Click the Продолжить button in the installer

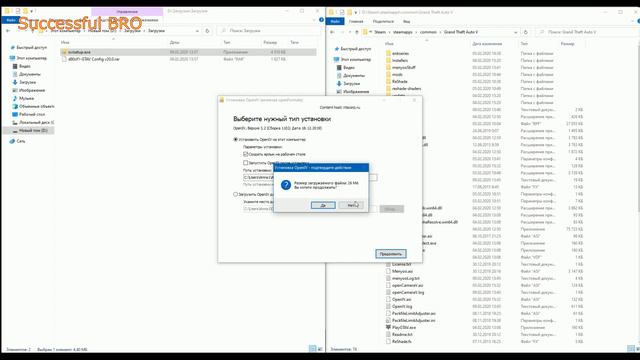(x=391, y=254)
